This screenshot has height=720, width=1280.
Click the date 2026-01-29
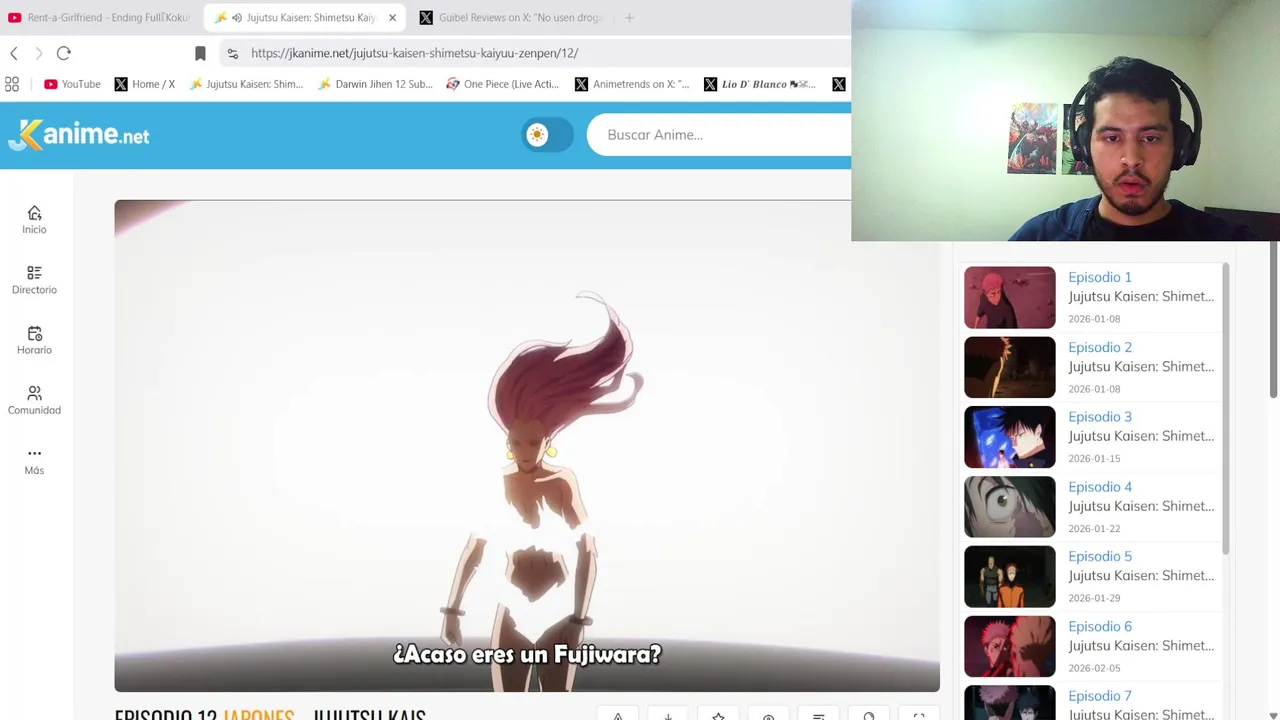(x=1094, y=598)
